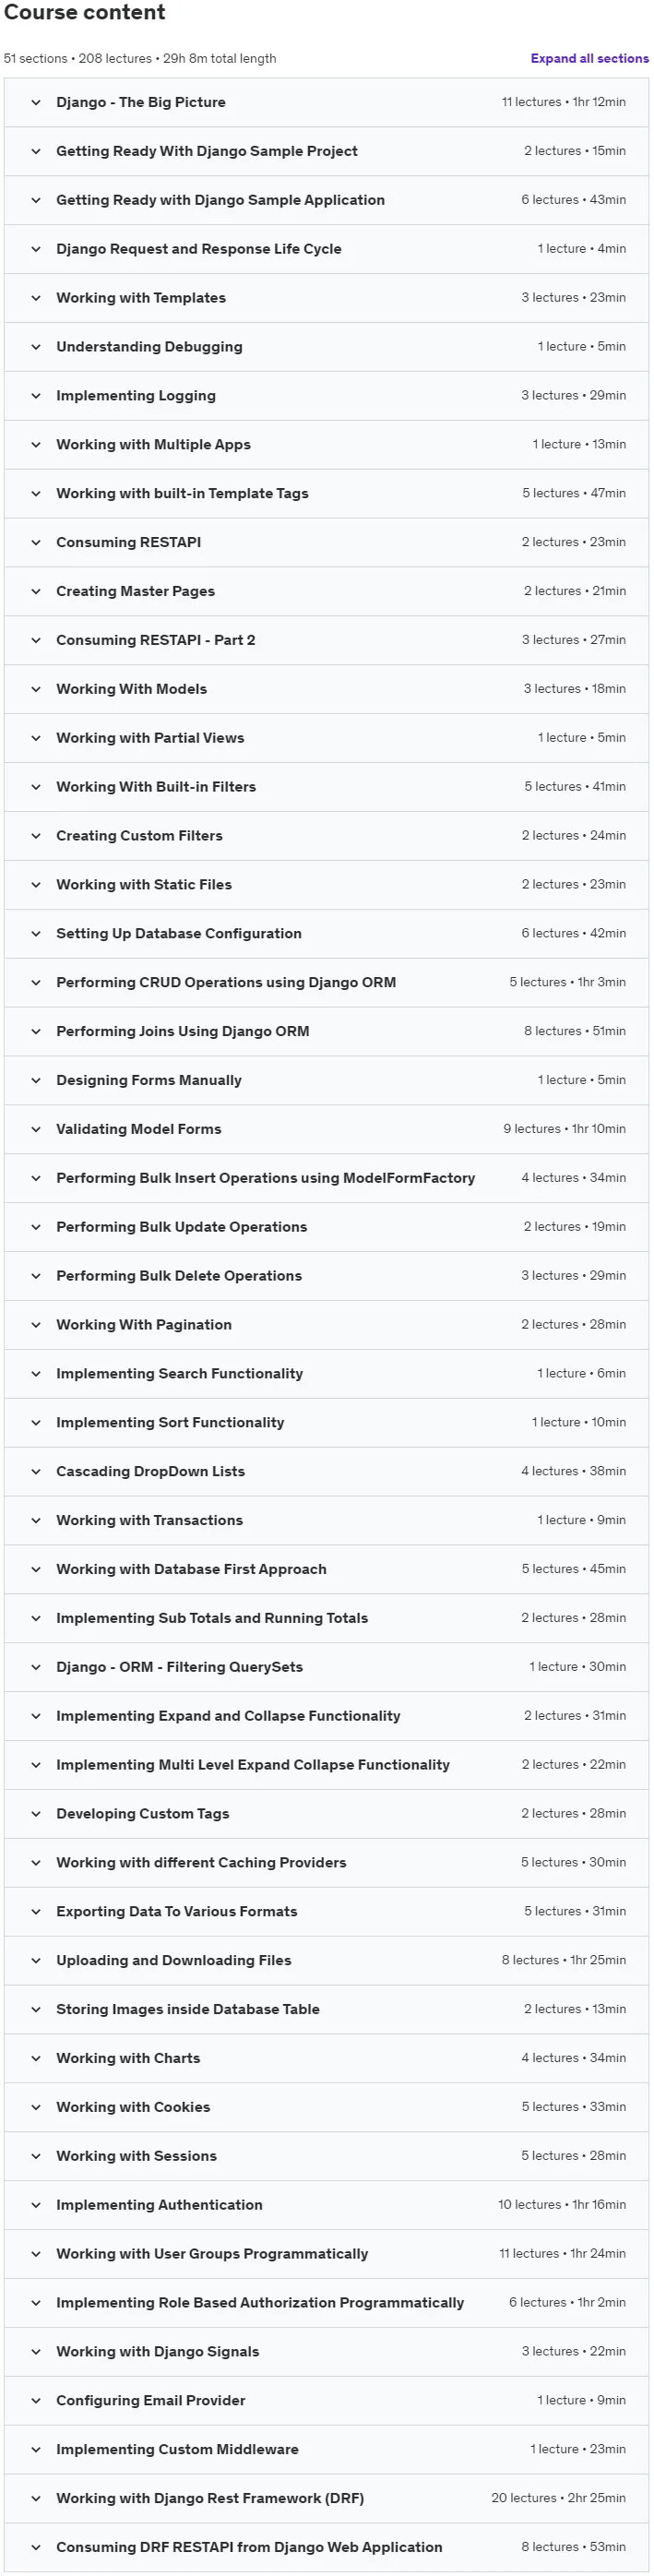The image size is (654, 2576).
Task: Expand Configuring Email Provider section
Action: click(326, 2400)
